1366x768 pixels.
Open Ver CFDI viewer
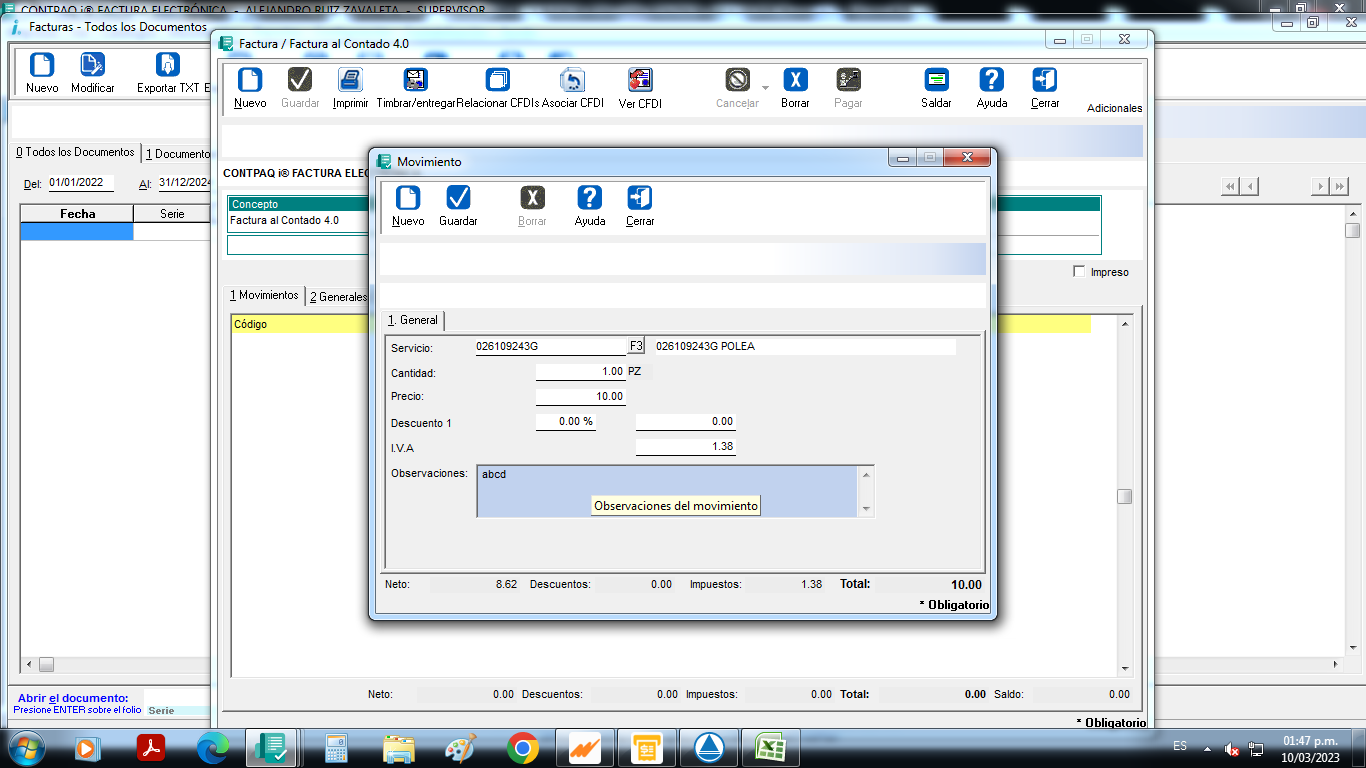click(640, 80)
